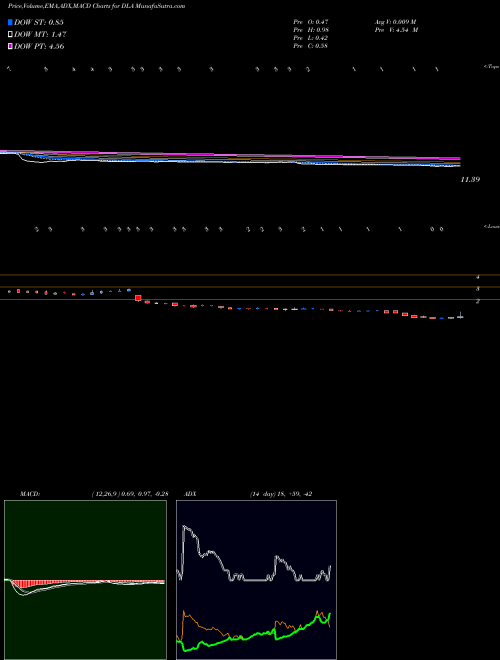Viewport: 500px width, 660px height.
Task: Click the magenta DOW PT legend swatch
Action: tap(11, 46)
